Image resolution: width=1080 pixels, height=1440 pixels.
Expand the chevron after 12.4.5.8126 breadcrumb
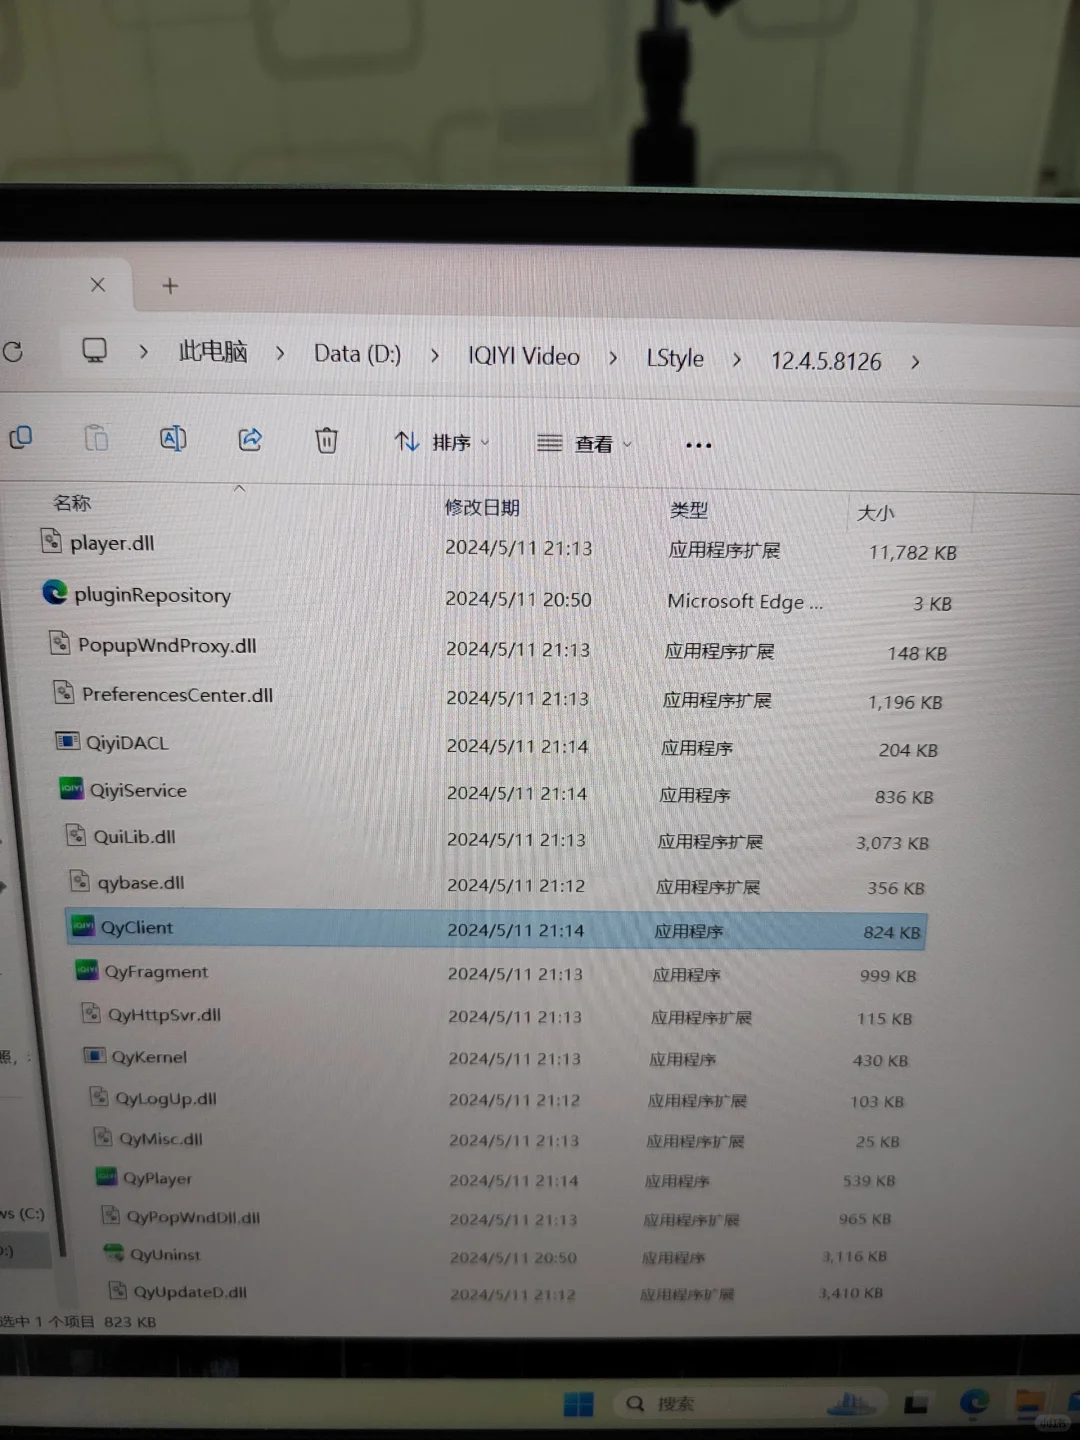915,363
